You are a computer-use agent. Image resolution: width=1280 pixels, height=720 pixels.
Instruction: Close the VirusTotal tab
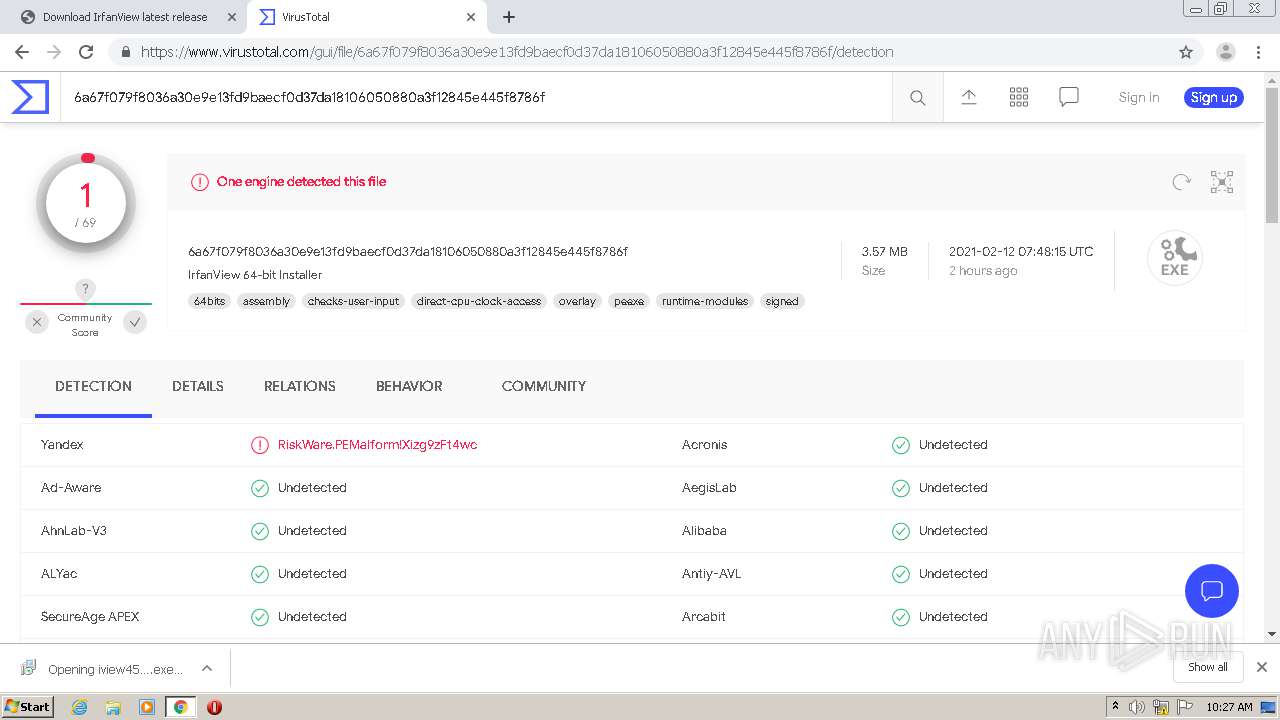471,17
